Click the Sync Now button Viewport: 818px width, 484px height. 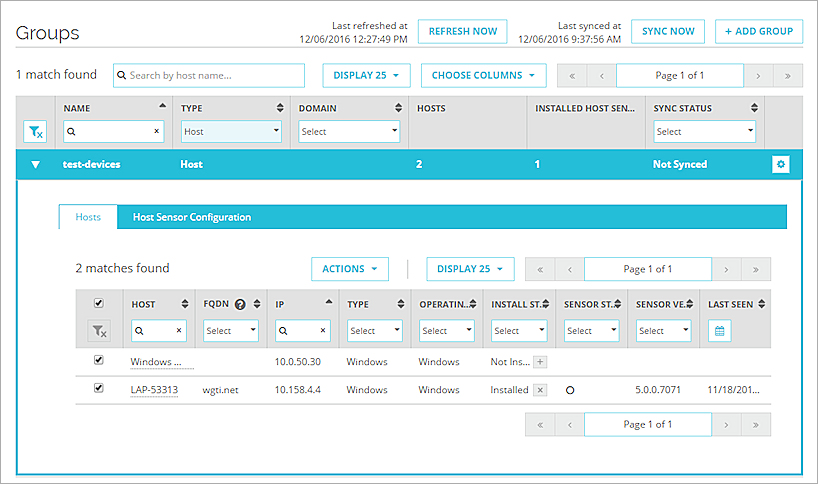click(668, 31)
